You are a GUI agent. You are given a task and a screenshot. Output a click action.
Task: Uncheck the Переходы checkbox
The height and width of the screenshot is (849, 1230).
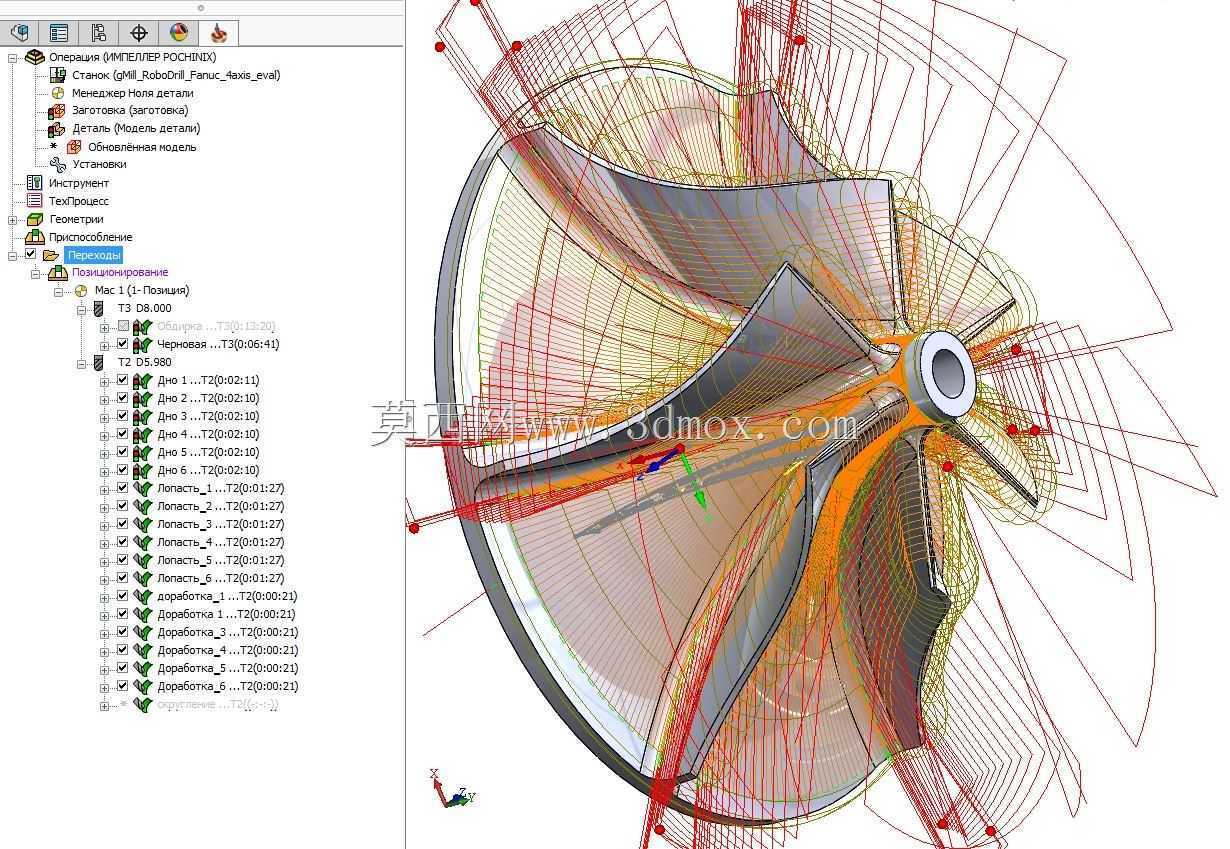tap(30, 255)
